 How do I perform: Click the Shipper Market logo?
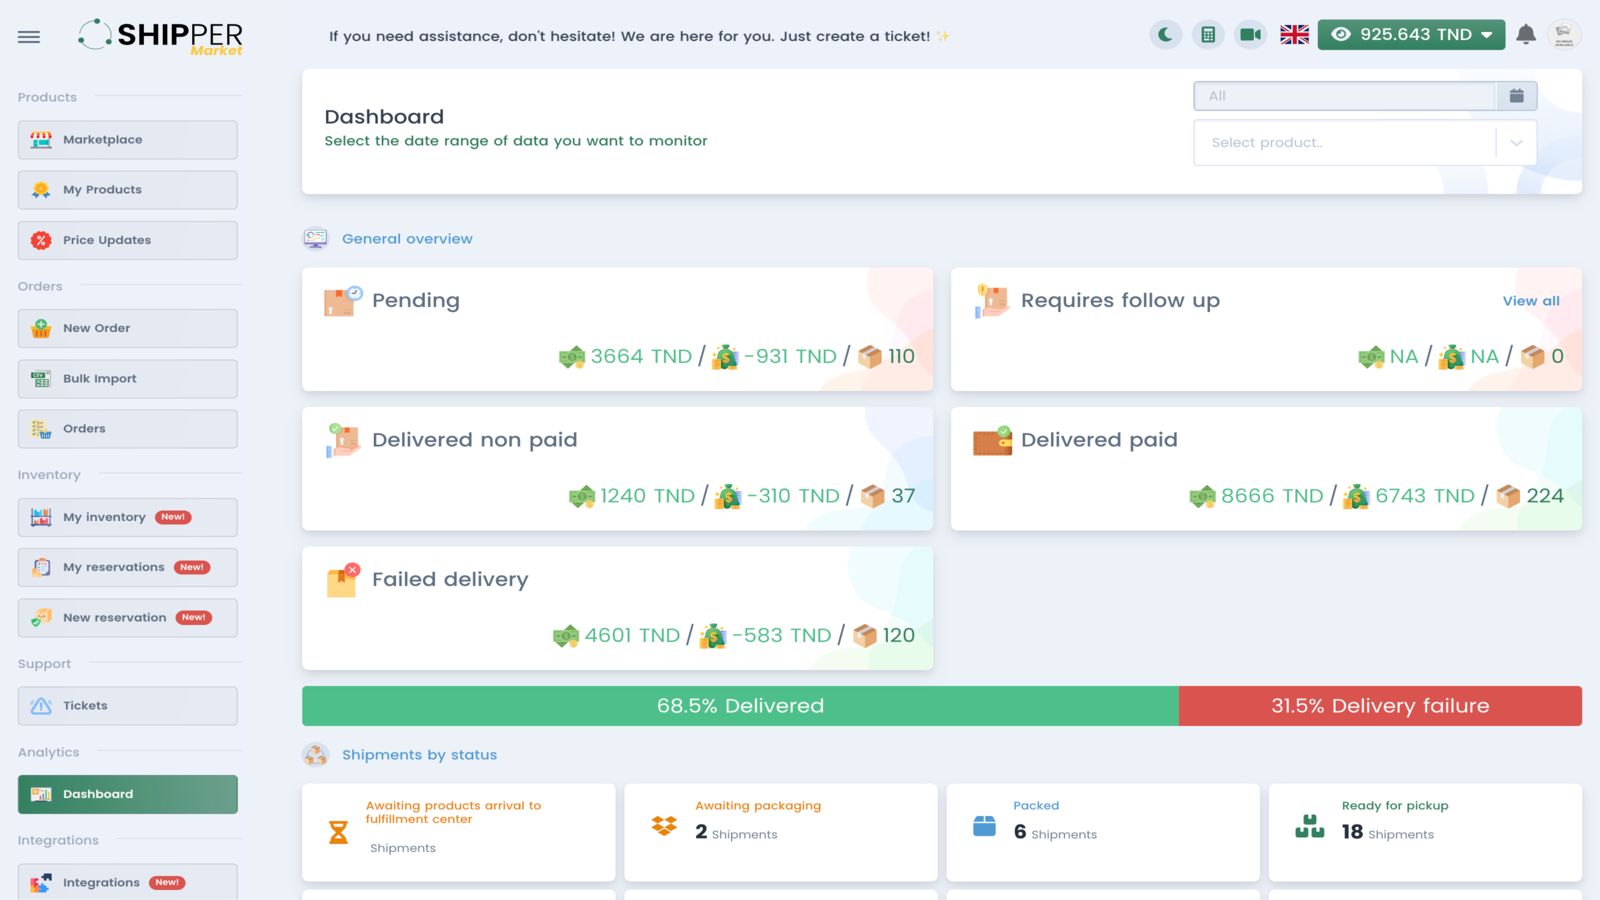[x=160, y=36]
